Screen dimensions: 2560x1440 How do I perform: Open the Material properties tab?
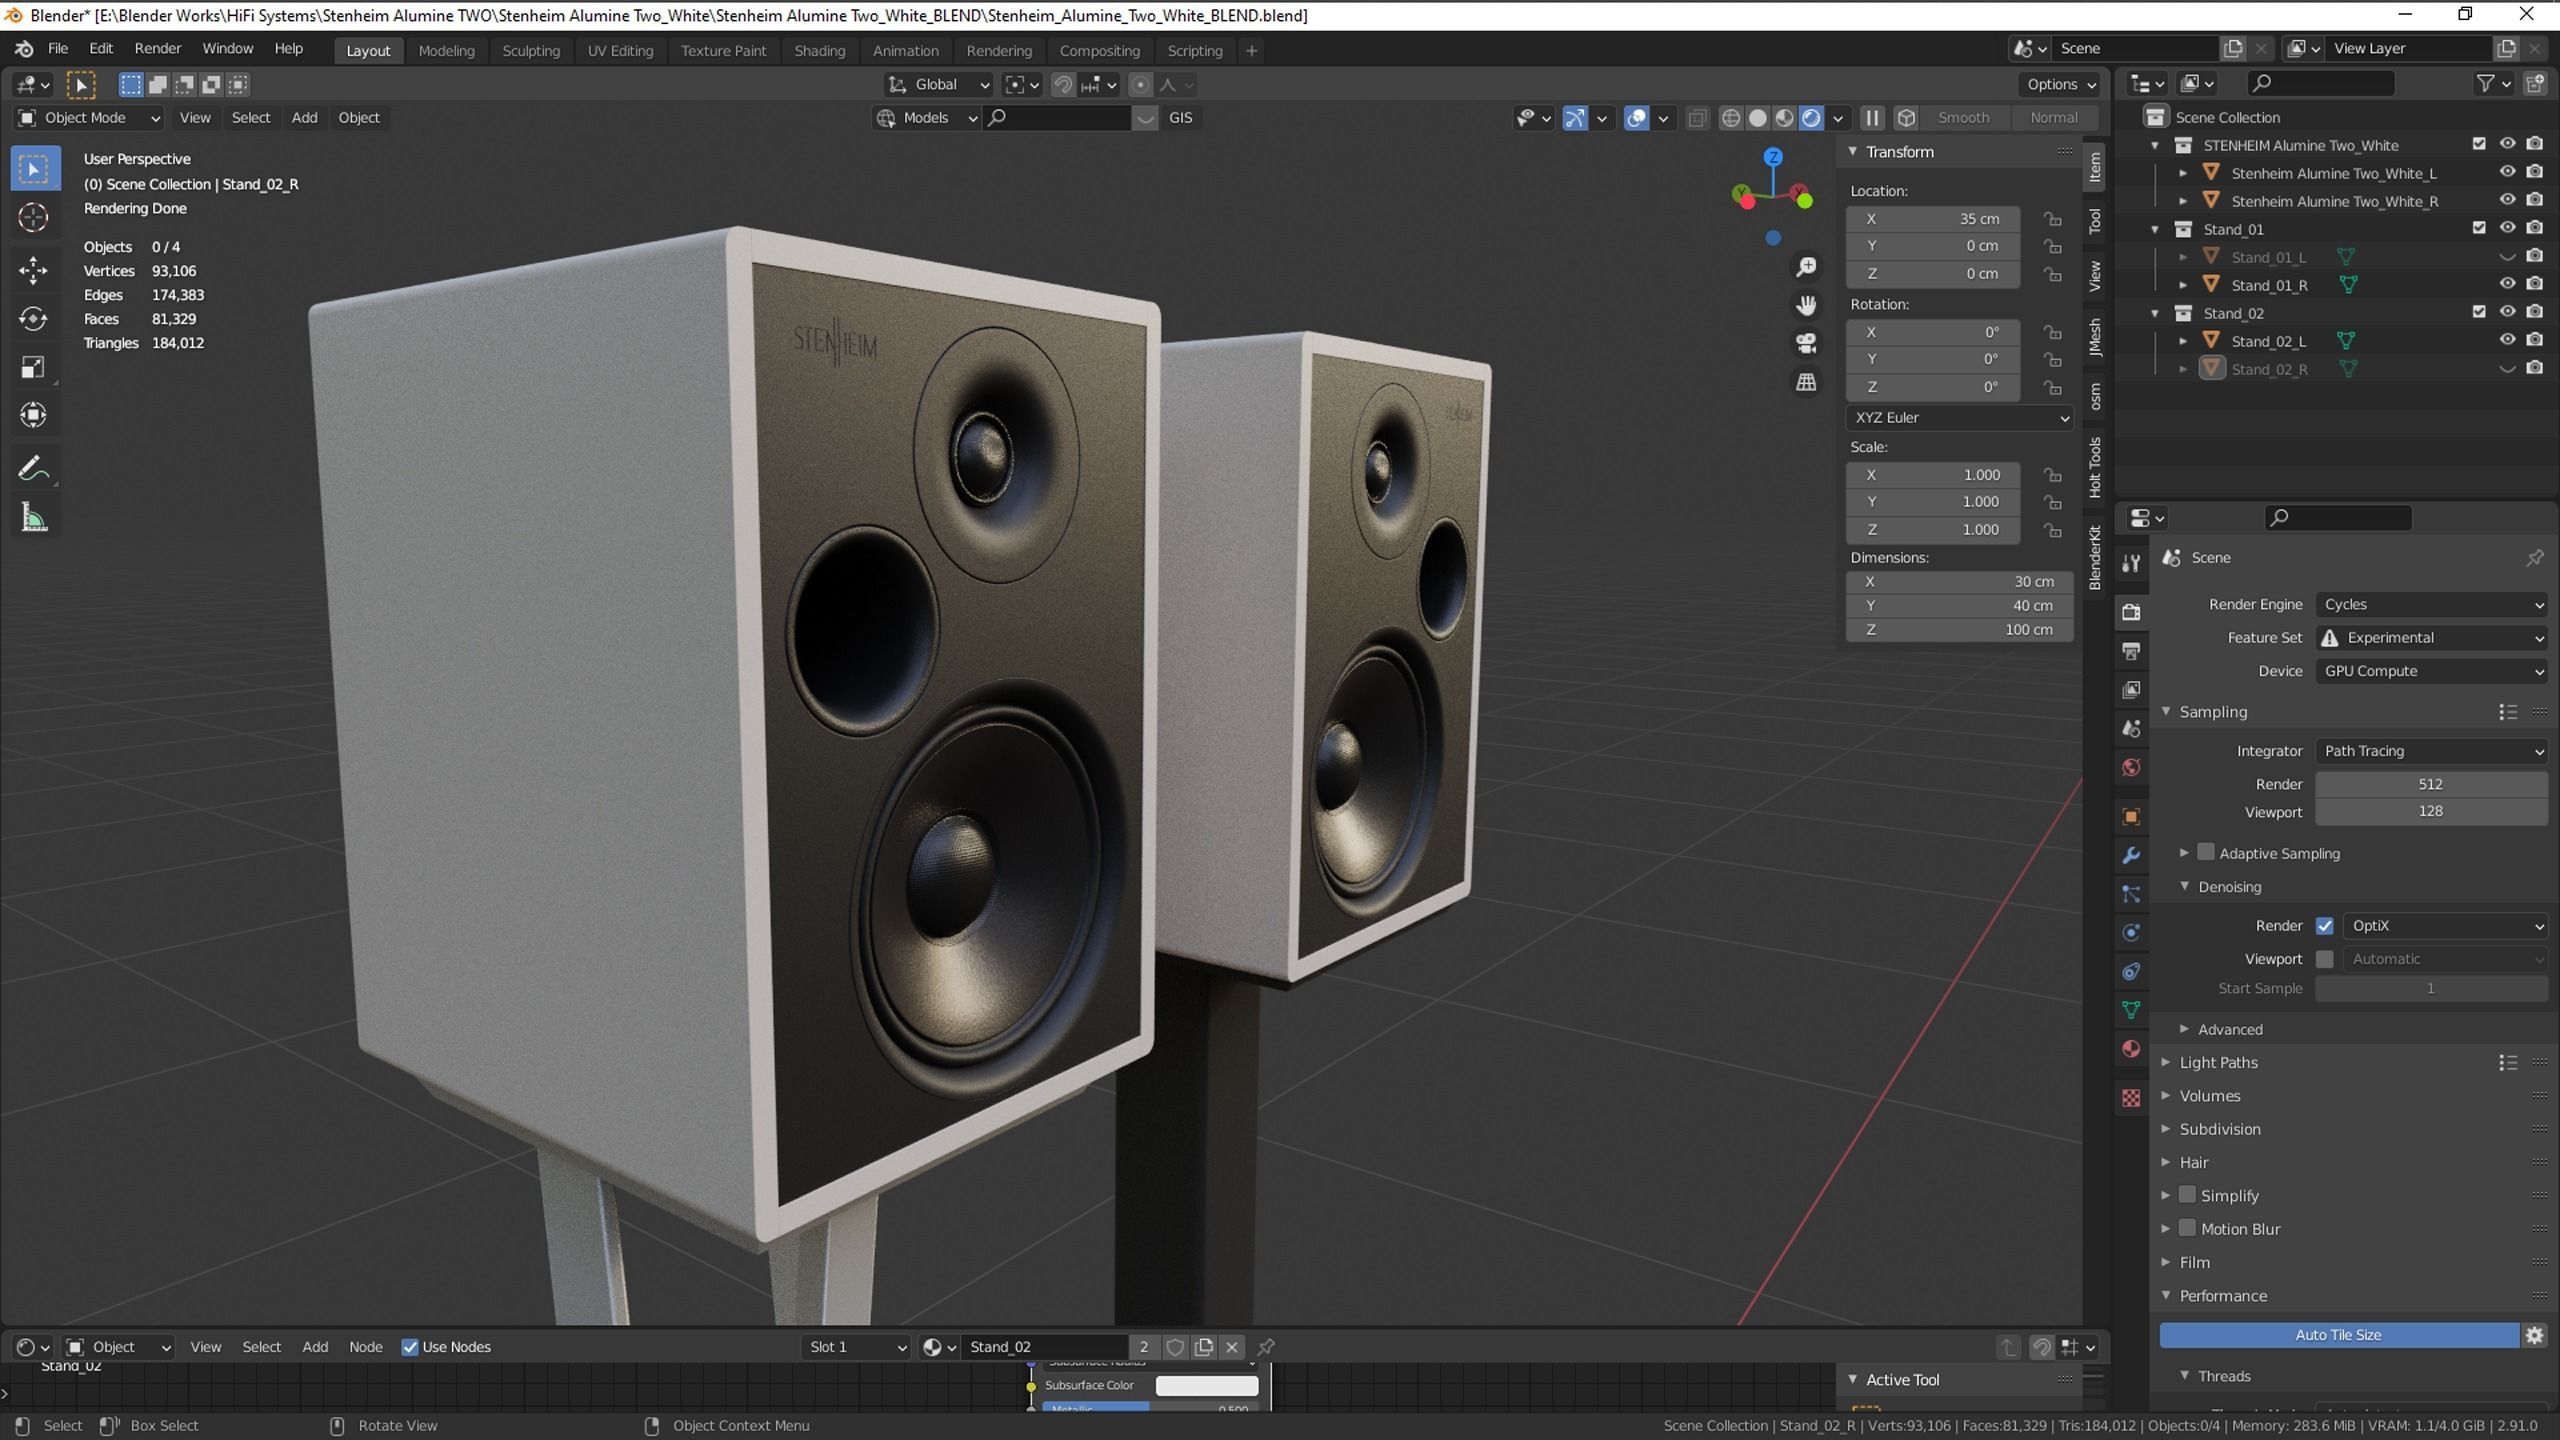click(x=2131, y=1049)
